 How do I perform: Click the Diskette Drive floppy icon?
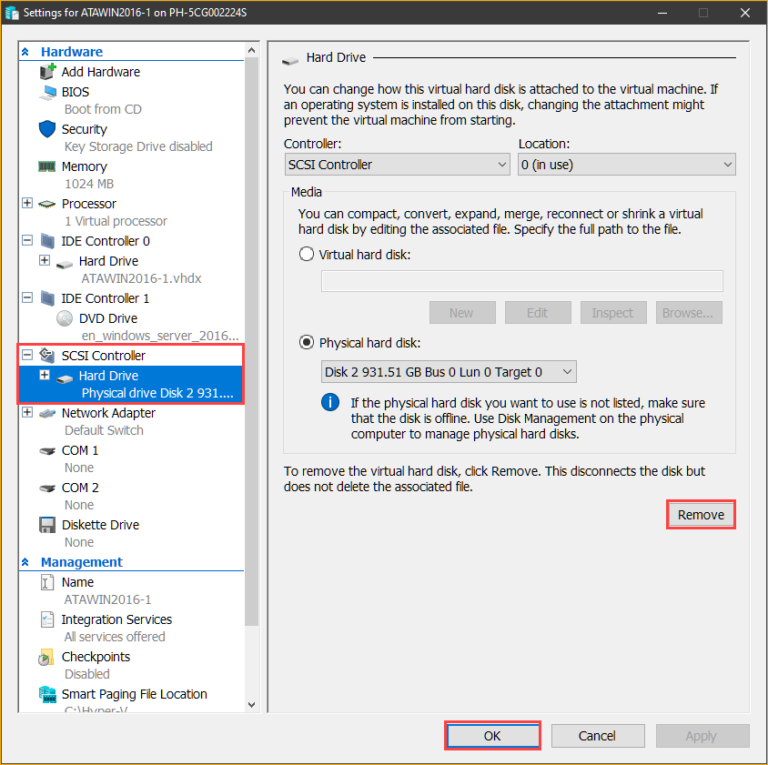coord(47,525)
